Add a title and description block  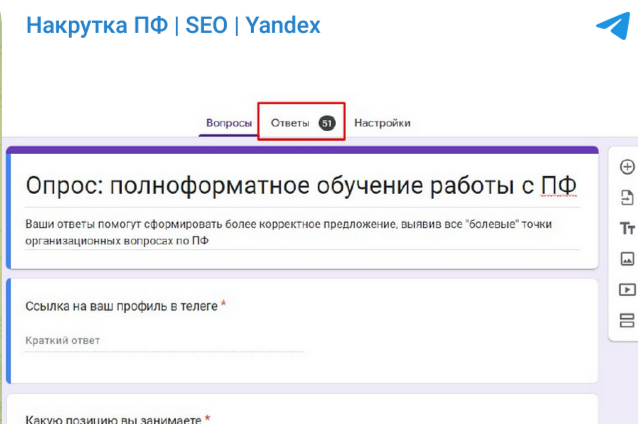click(x=627, y=228)
